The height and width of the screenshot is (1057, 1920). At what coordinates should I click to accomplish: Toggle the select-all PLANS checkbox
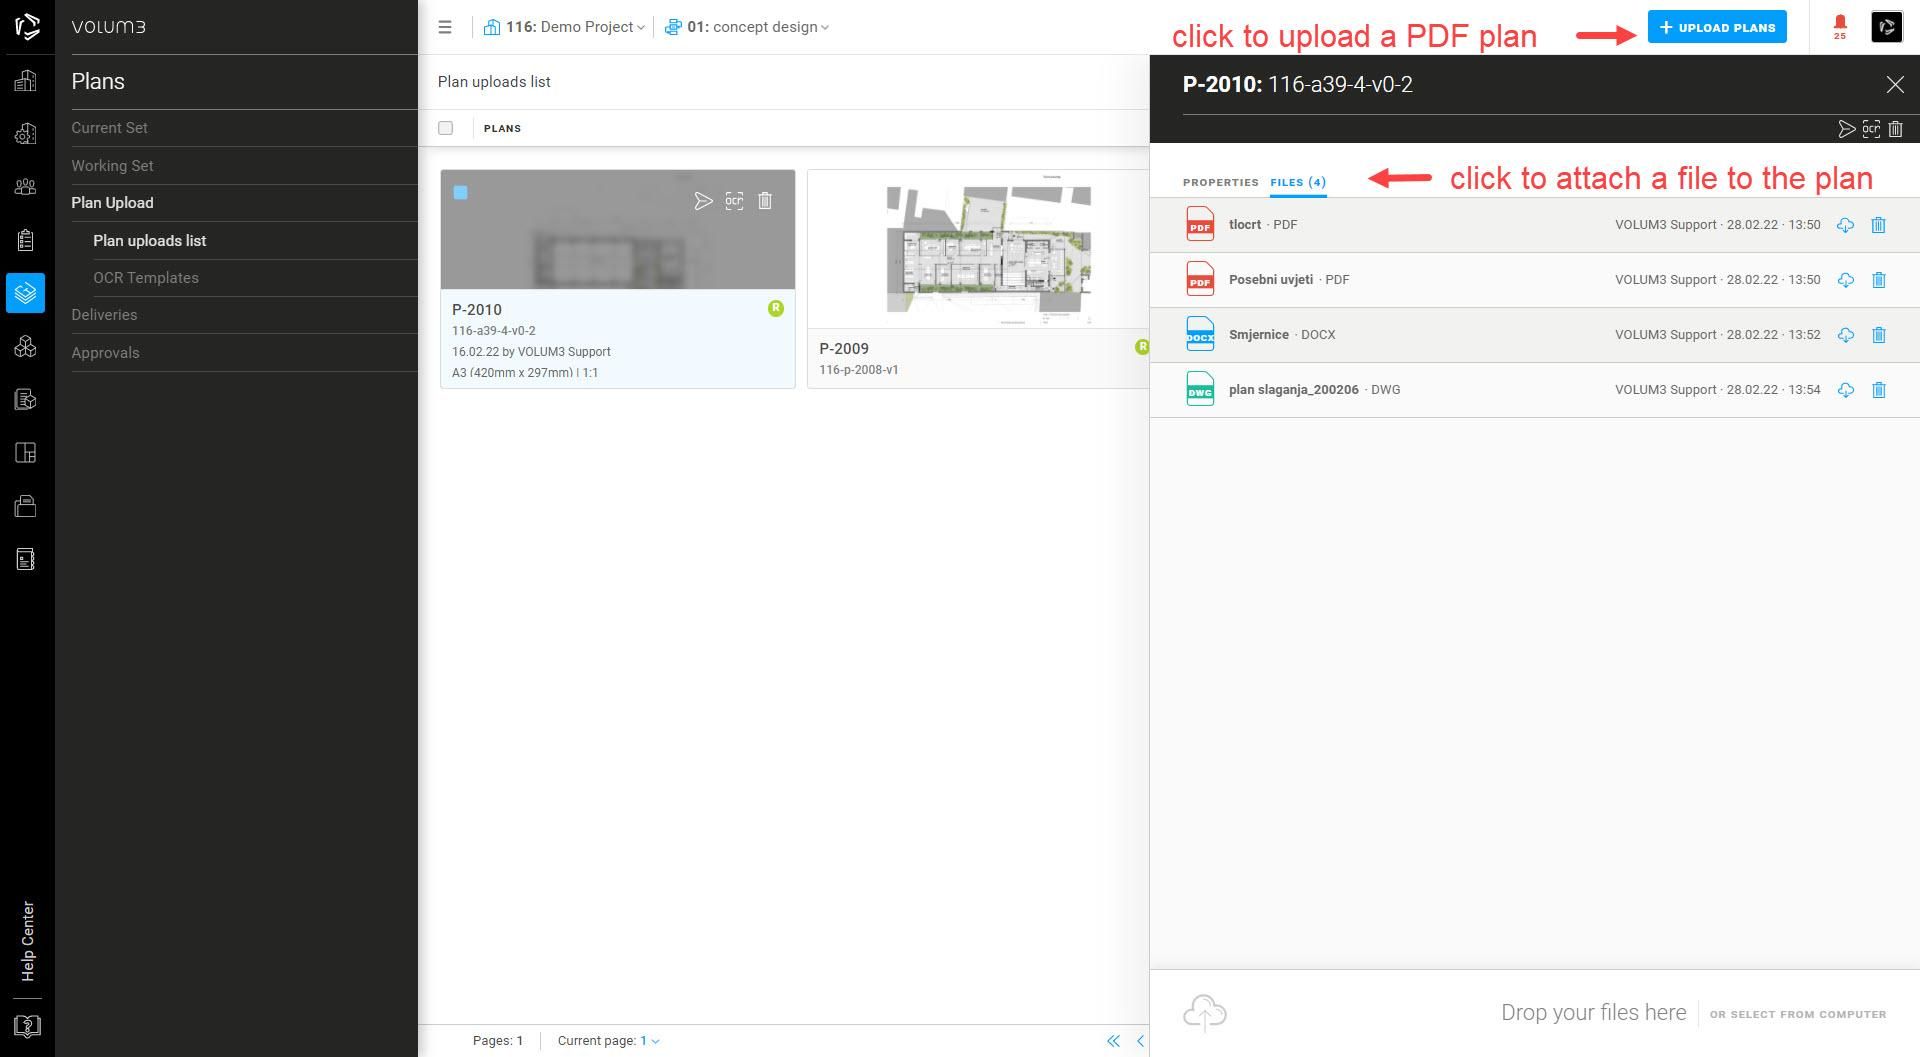click(x=445, y=128)
